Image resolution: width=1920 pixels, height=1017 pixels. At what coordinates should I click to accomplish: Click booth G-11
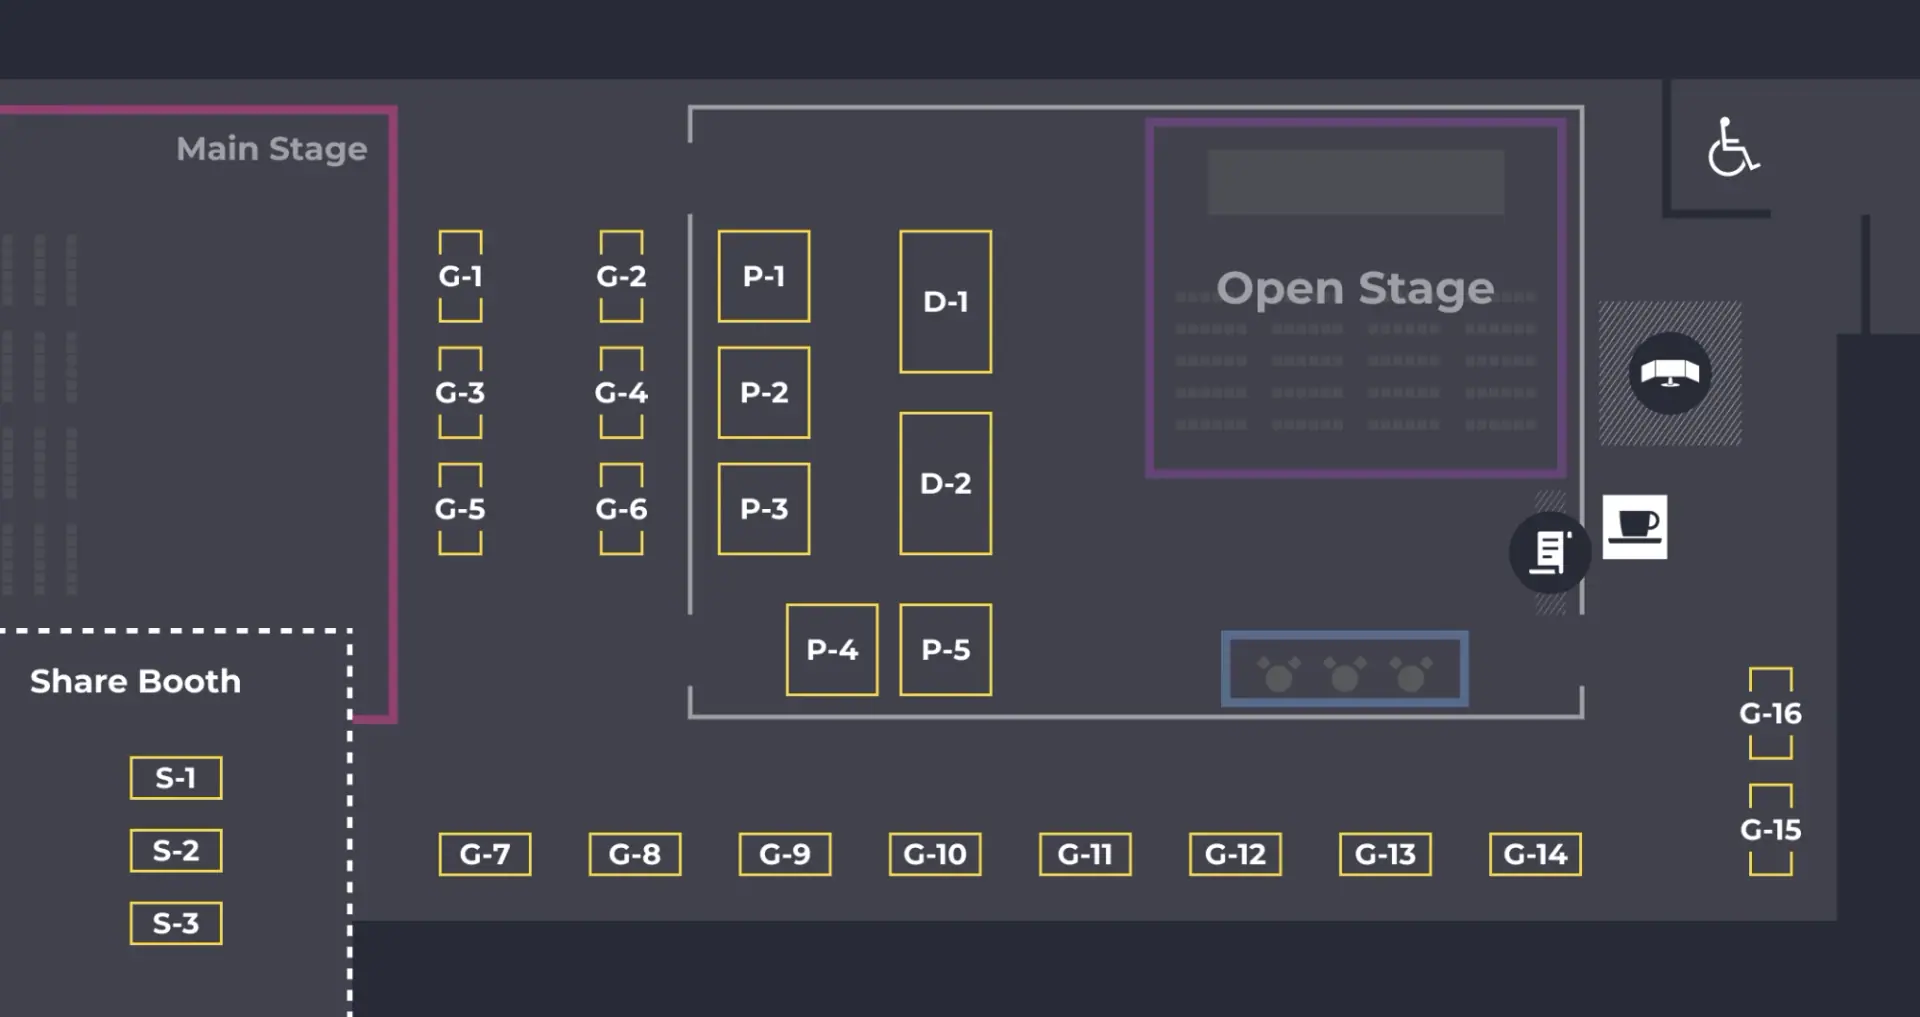tap(1085, 854)
